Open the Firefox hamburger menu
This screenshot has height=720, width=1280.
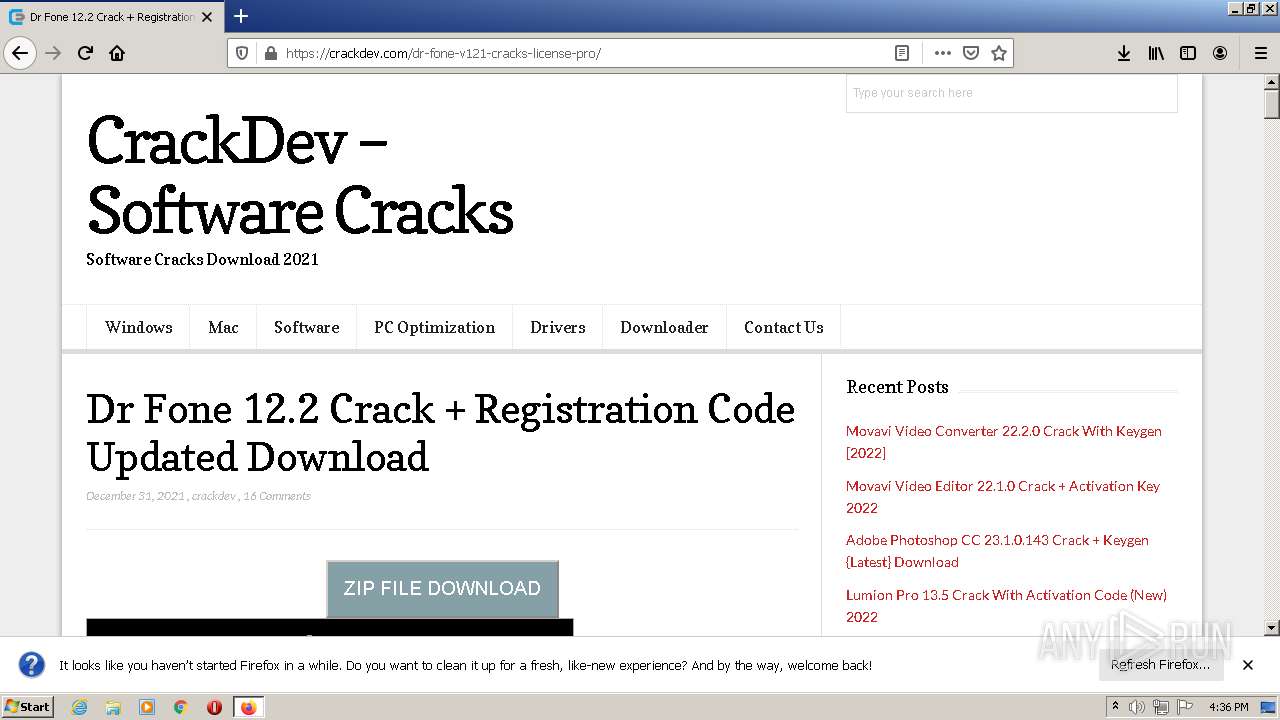click(1260, 53)
